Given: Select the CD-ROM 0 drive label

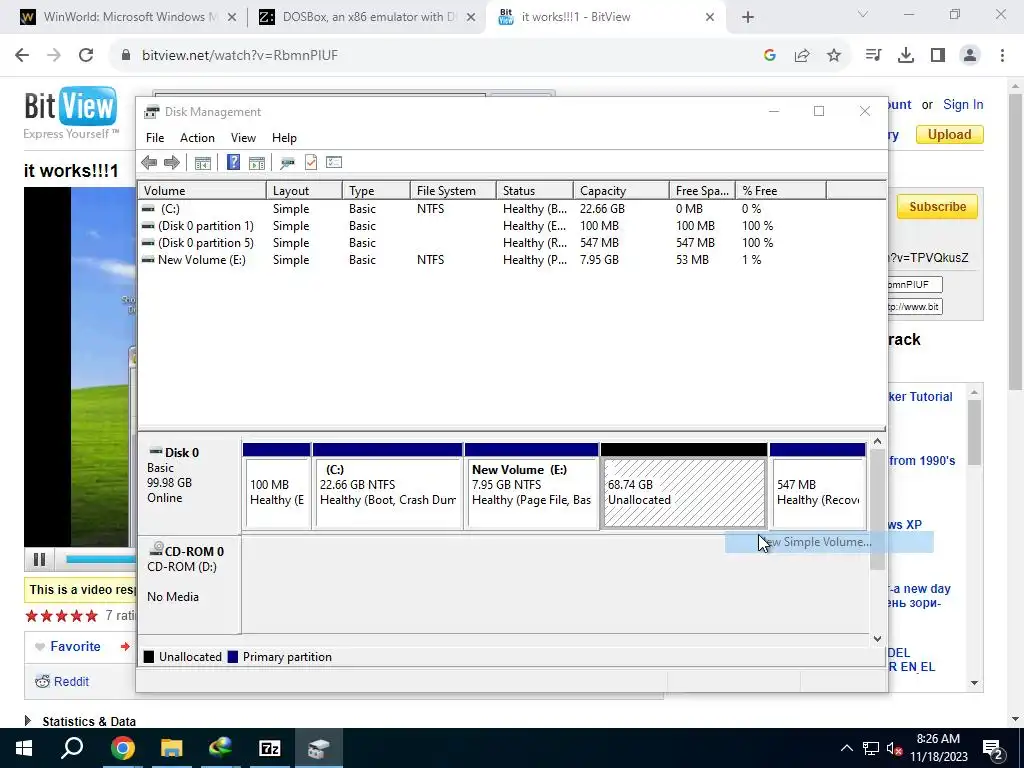Looking at the screenshot, I should click(x=189, y=584).
